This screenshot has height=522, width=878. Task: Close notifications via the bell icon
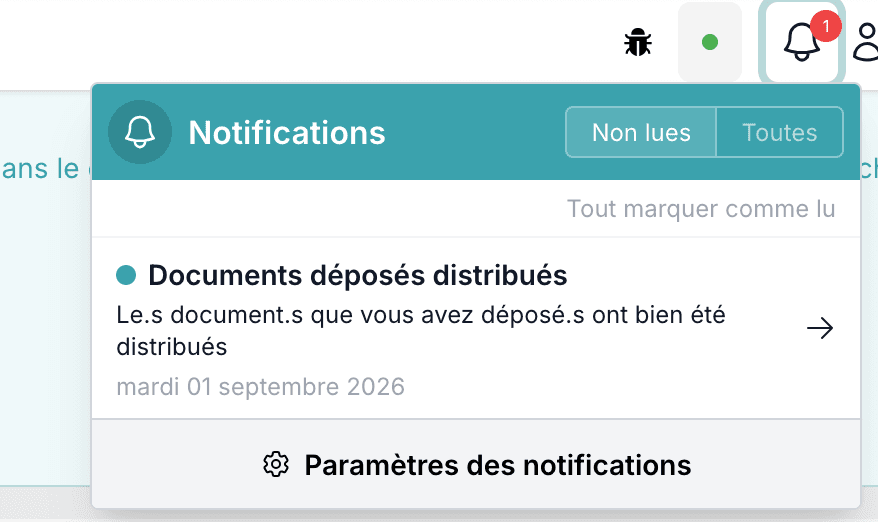point(801,42)
